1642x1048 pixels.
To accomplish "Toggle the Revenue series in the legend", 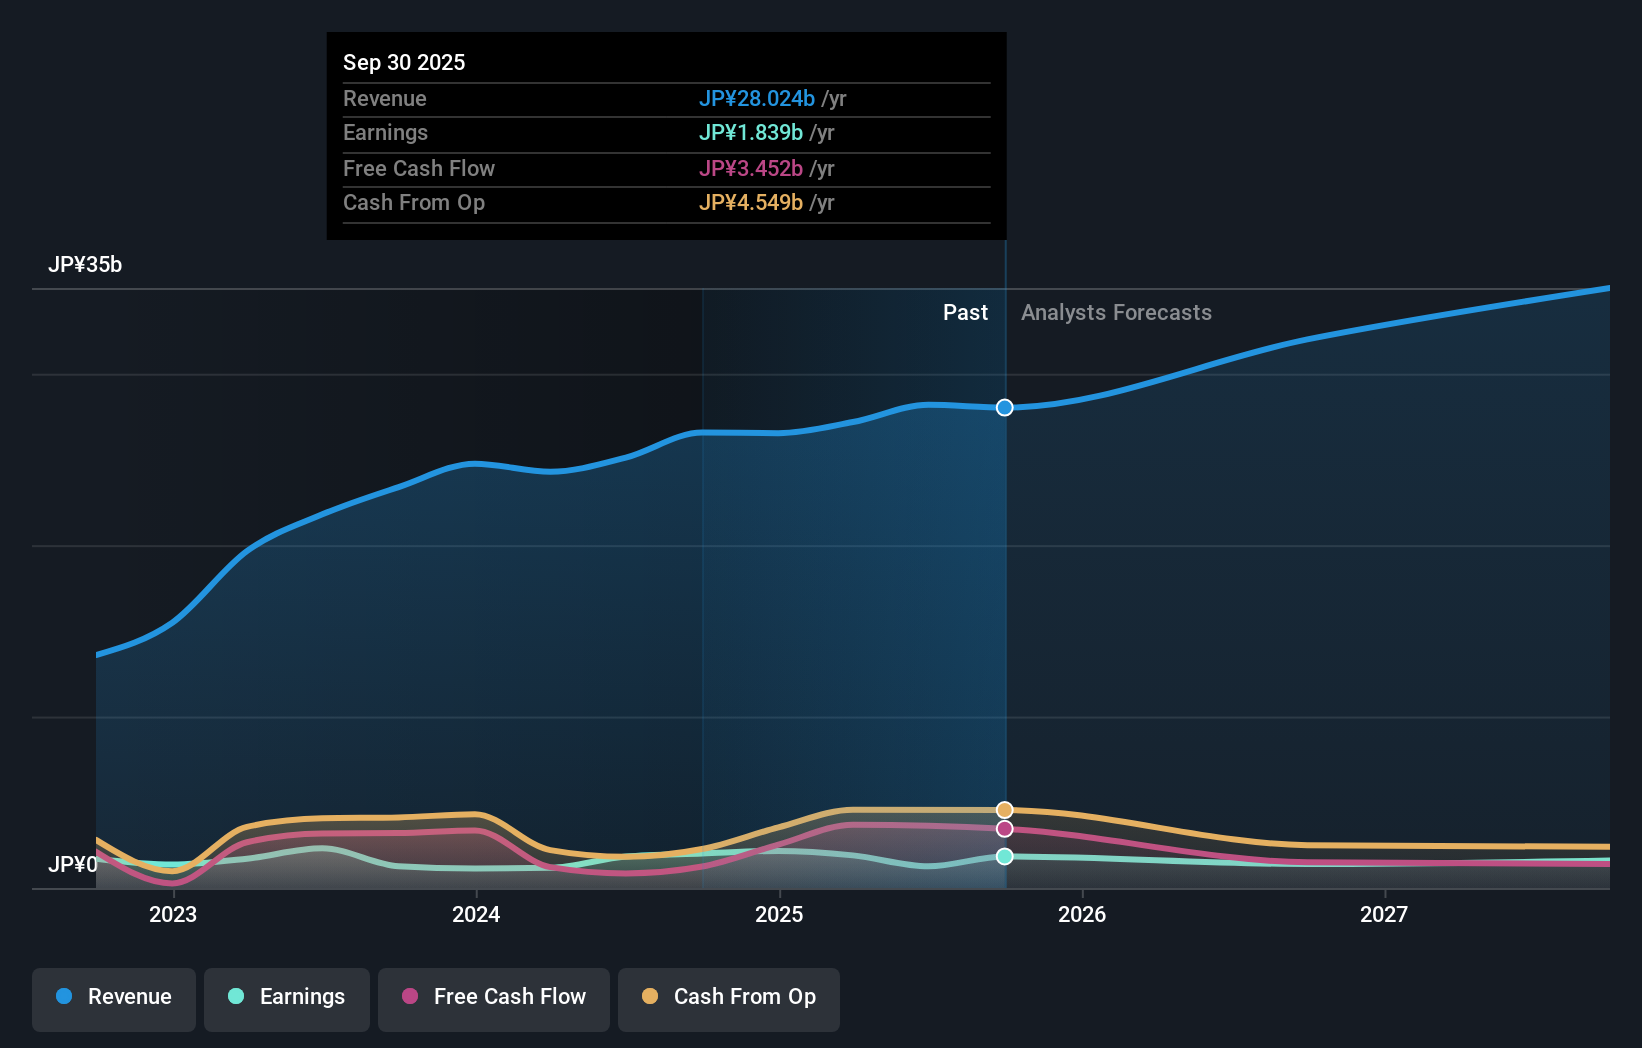I will point(113,998).
